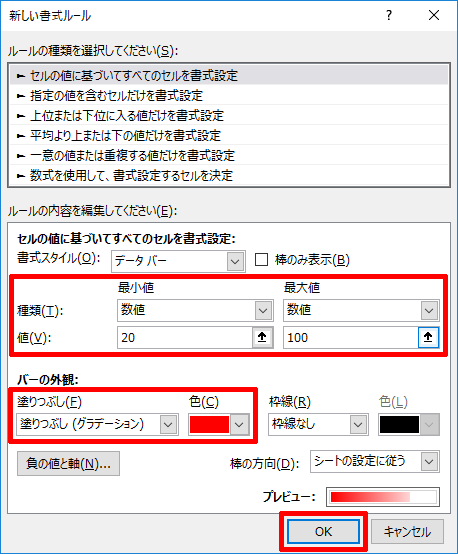Screen dimensions: 458x554
Task: Click the minimum value range selector icon
Action: (262, 337)
